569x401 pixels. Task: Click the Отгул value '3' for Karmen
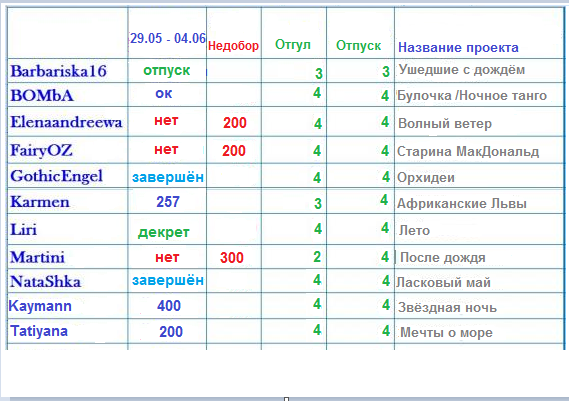click(318, 204)
